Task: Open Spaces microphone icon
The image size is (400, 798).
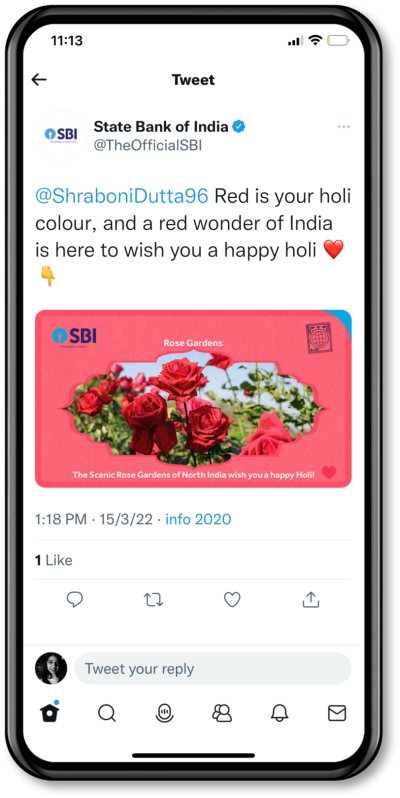Action: [164, 713]
